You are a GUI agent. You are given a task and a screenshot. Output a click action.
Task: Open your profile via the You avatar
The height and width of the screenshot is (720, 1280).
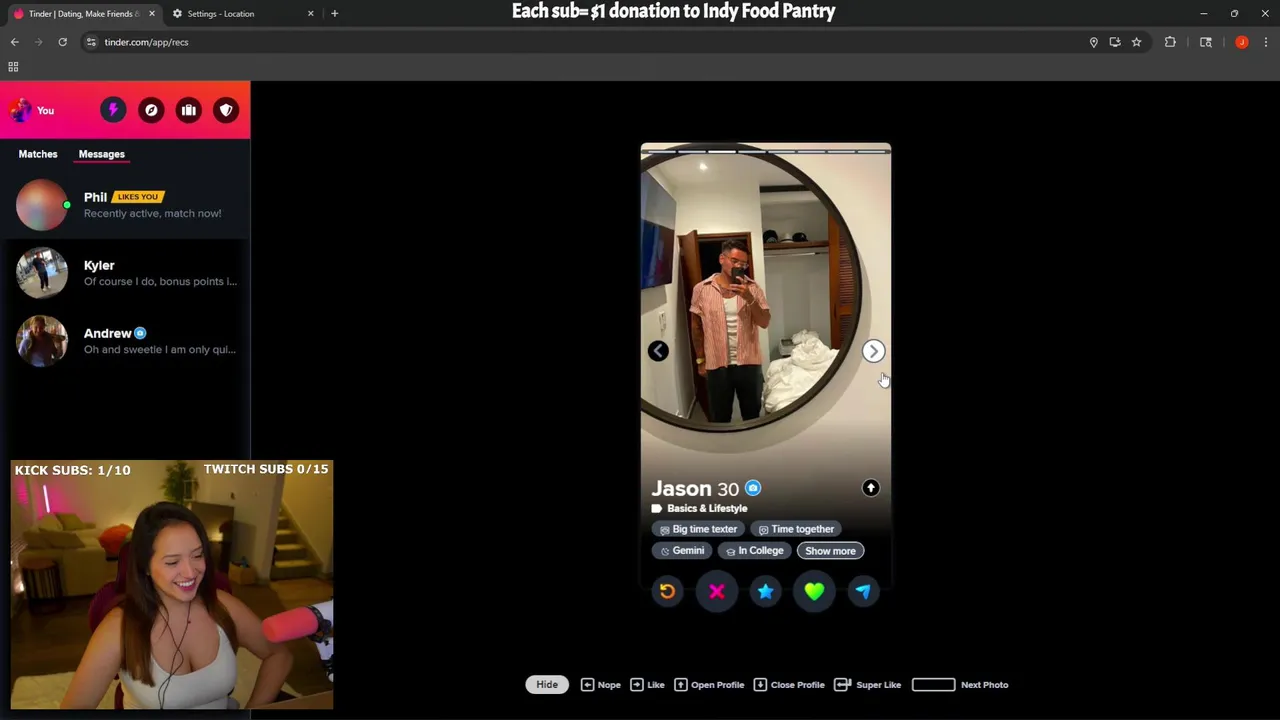click(x=33, y=110)
